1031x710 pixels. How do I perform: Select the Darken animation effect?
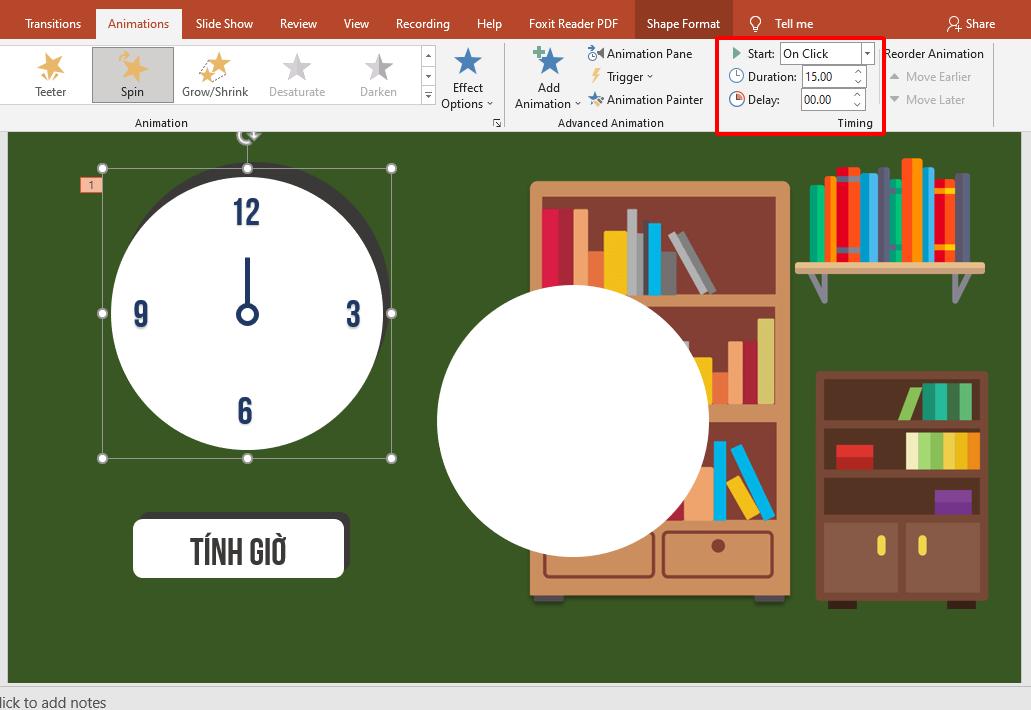(x=377, y=74)
